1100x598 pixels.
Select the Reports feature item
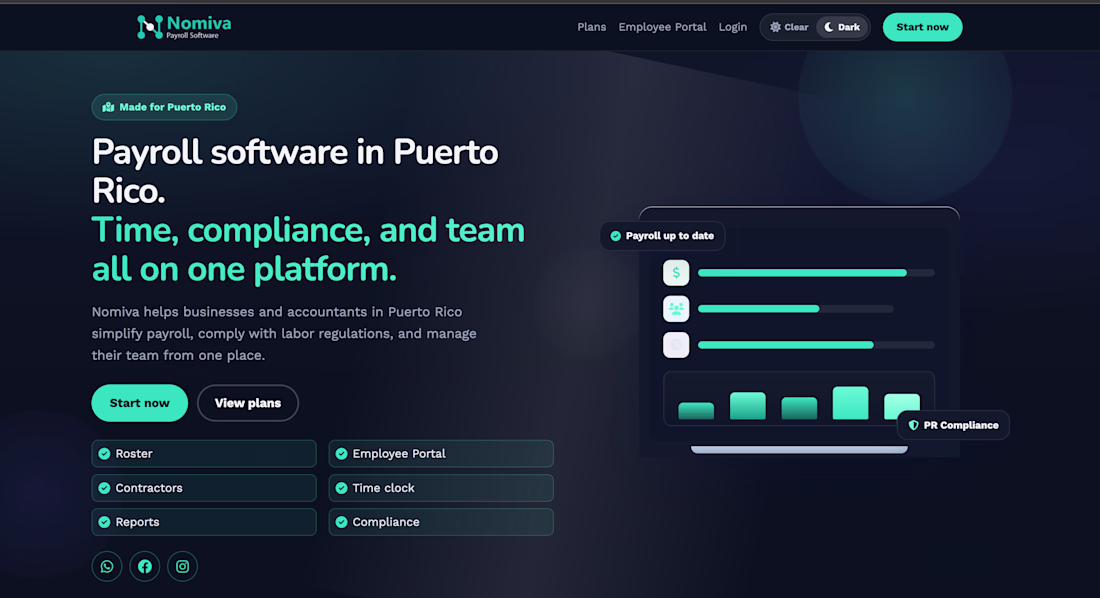click(x=203, y=521)
